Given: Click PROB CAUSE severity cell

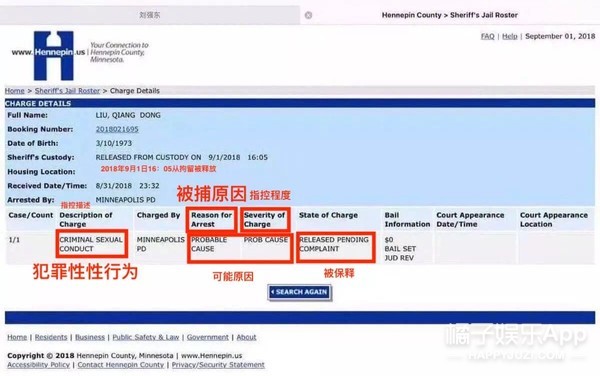Looking at the screenshot, I should coord(266,240).
